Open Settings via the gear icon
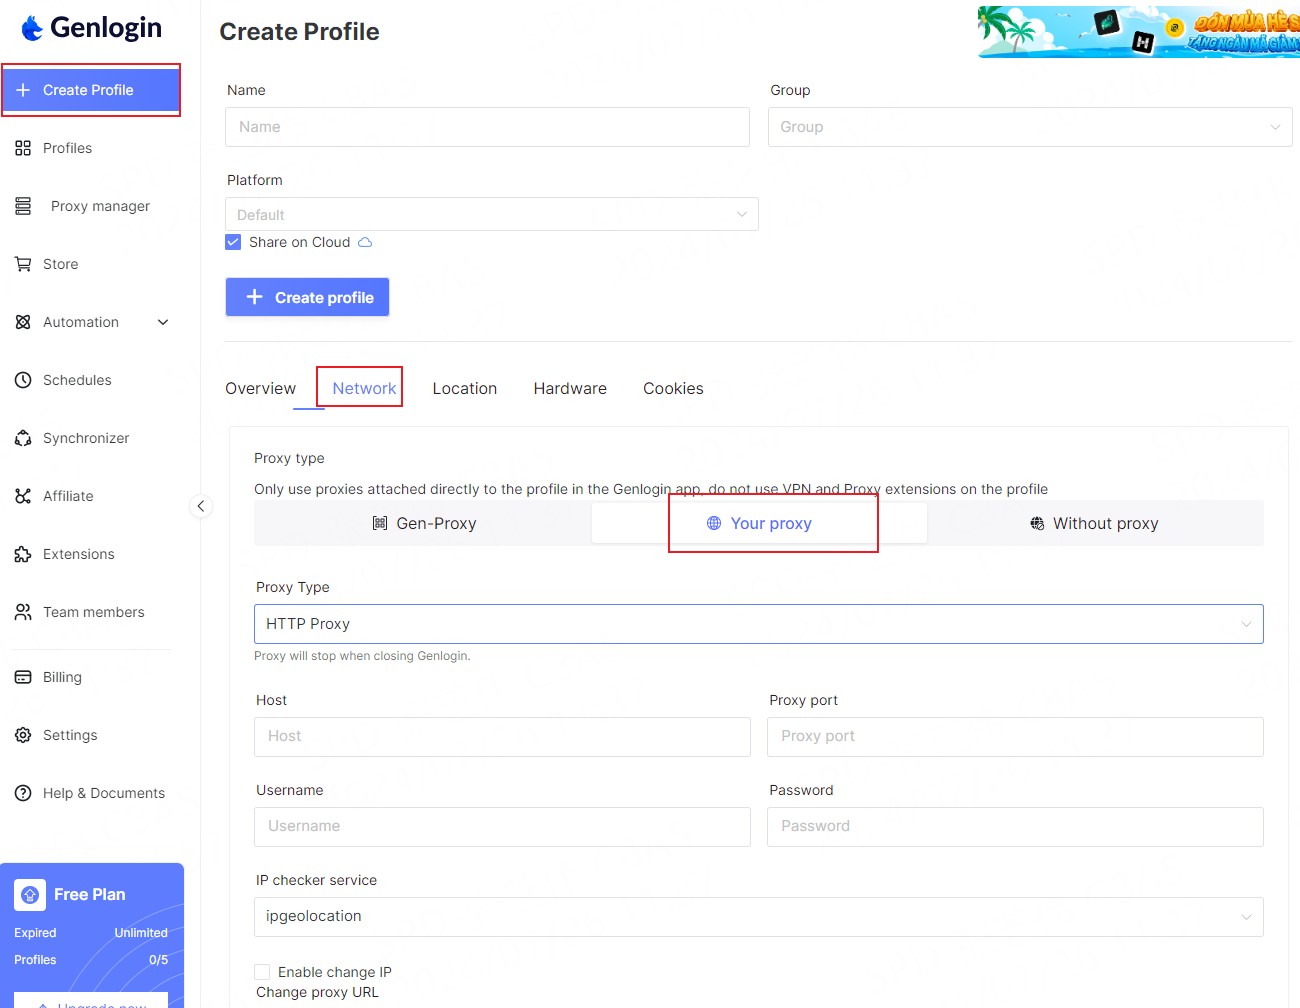 point(23,735)
